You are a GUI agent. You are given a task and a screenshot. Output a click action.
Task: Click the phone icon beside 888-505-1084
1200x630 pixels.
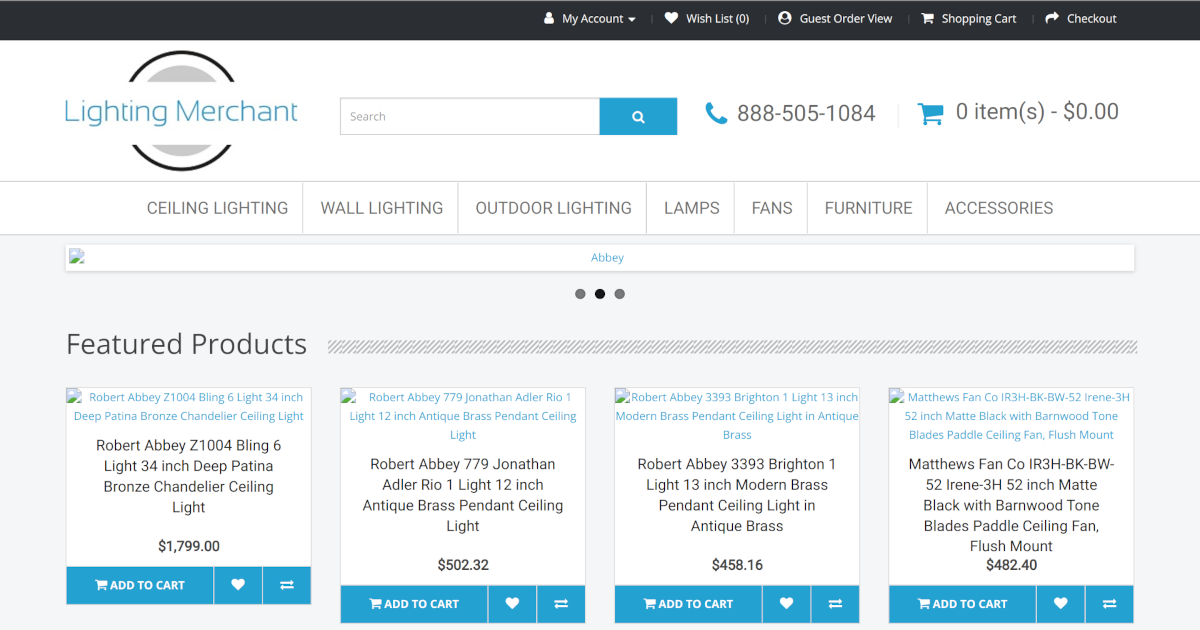click(x=716, y=113)
